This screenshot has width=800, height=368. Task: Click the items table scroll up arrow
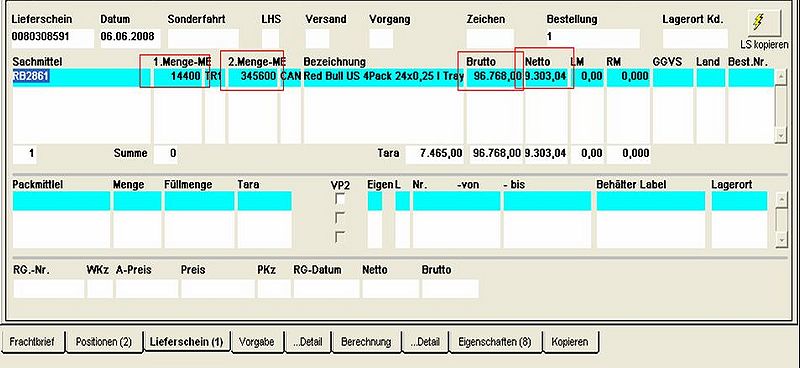click(x=780, y=77)
